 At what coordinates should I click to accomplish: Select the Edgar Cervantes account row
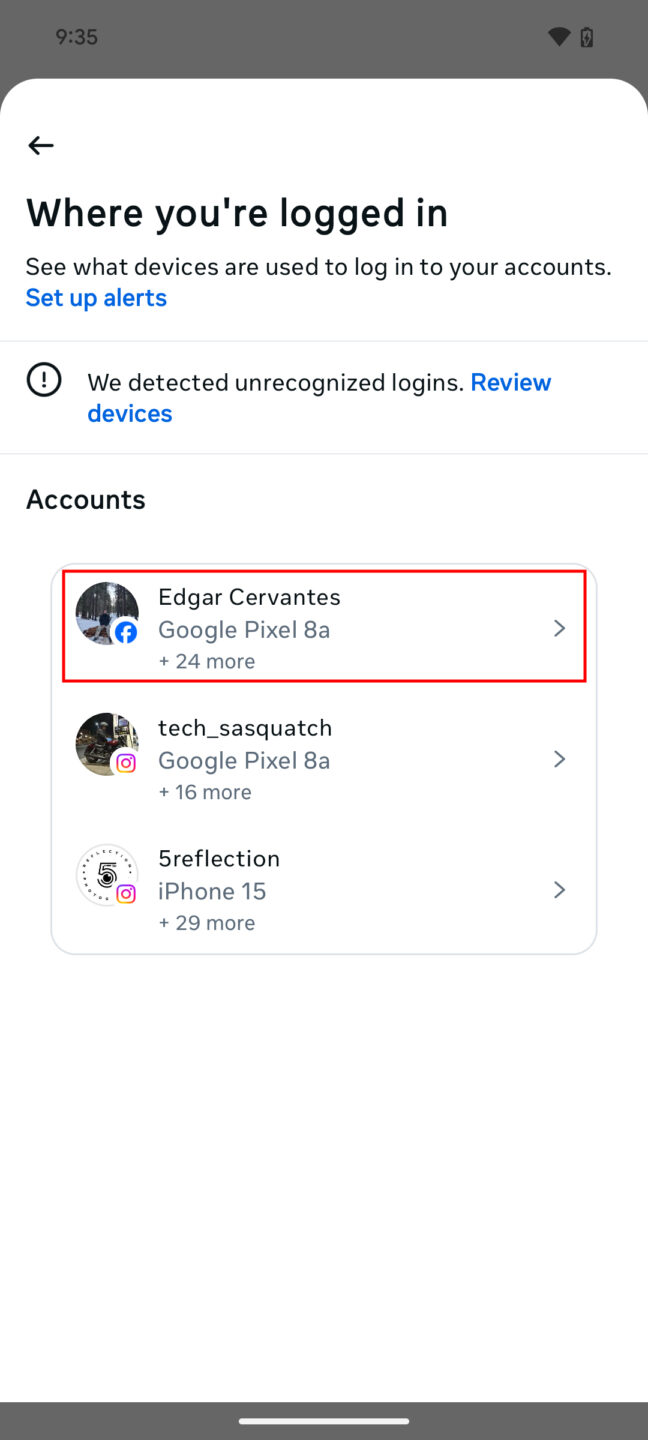click(x=324, y=626)
